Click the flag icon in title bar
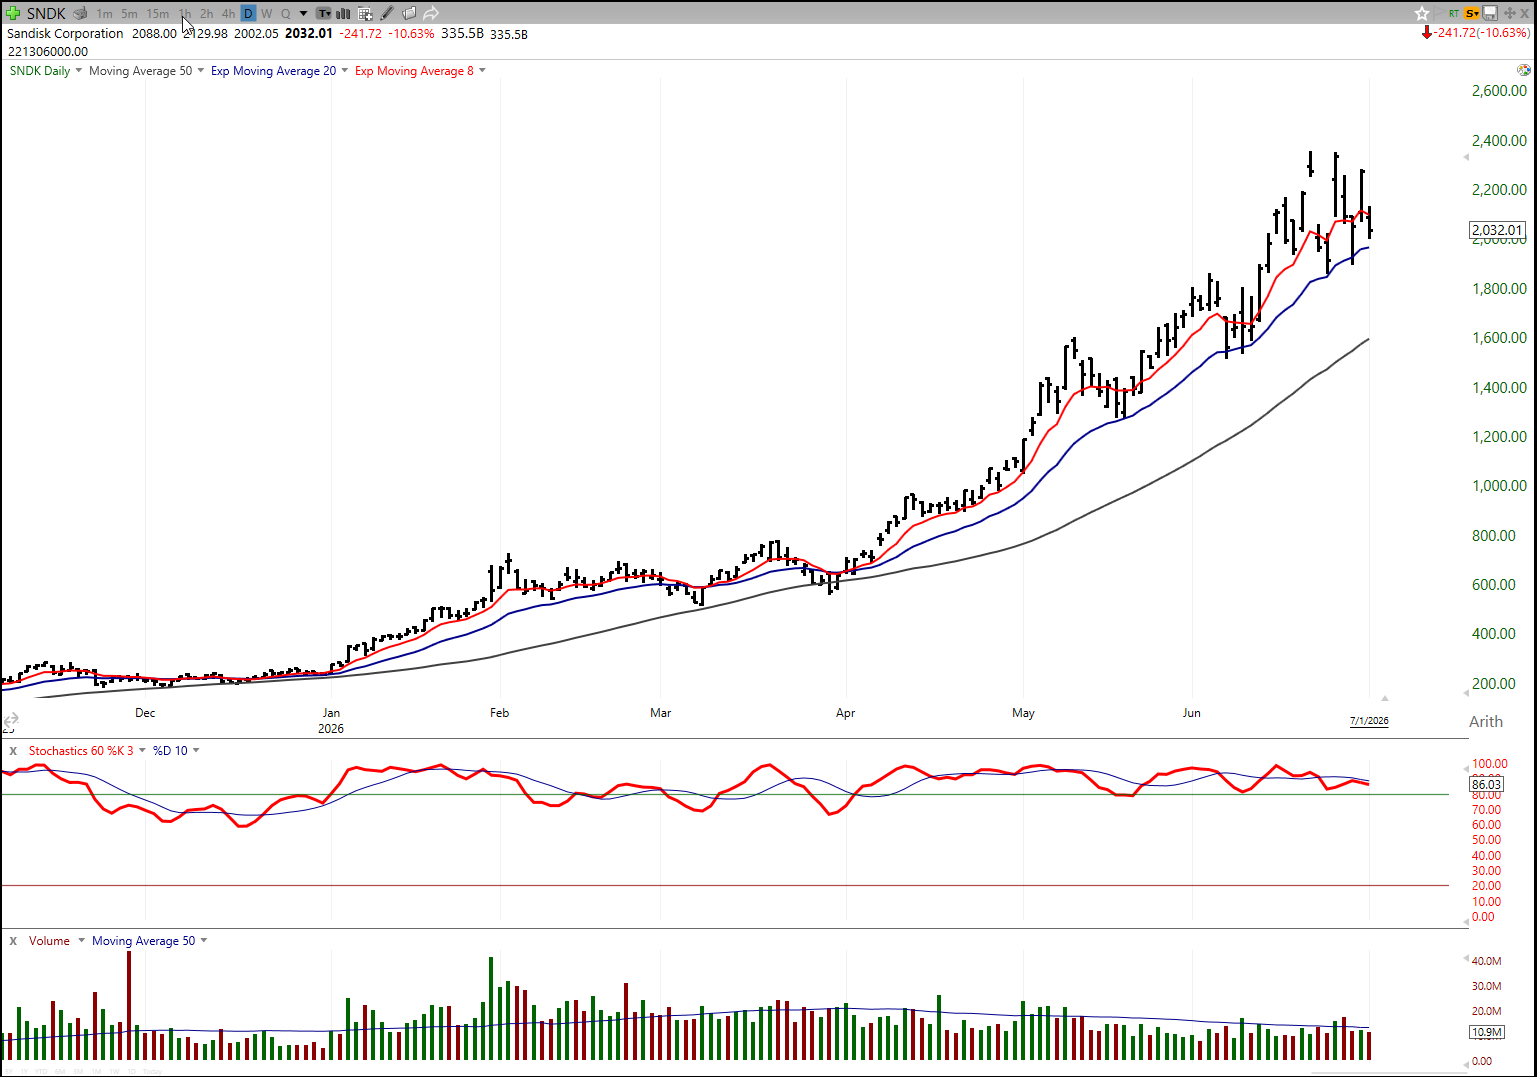Viewport: 1537px width, 1077px height. tap(1438, 13)
